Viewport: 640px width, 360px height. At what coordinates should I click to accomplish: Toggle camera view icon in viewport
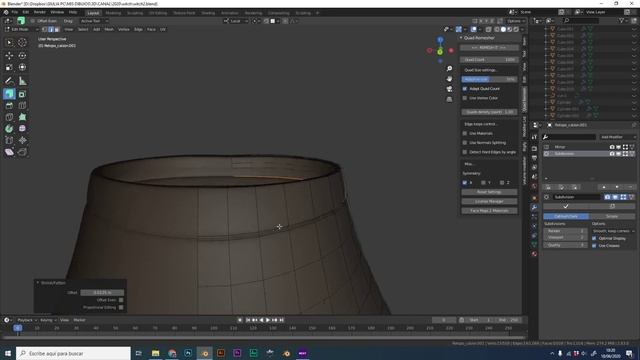click(449, 89)
